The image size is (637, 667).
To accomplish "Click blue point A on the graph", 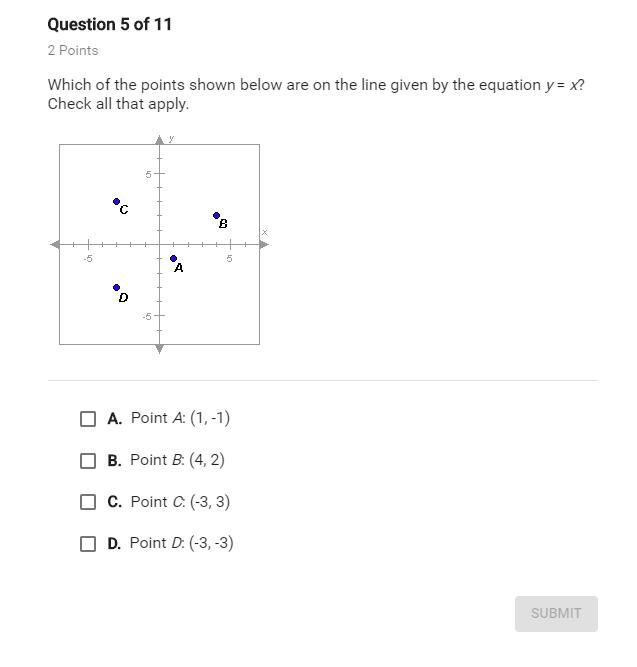I will 173,258.
